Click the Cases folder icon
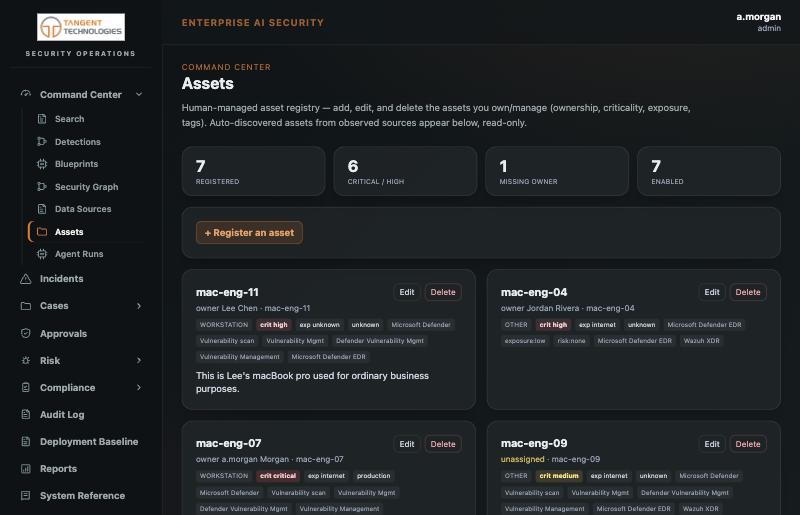The height and width of the screenshot is (515, 800). click(26, 306)
